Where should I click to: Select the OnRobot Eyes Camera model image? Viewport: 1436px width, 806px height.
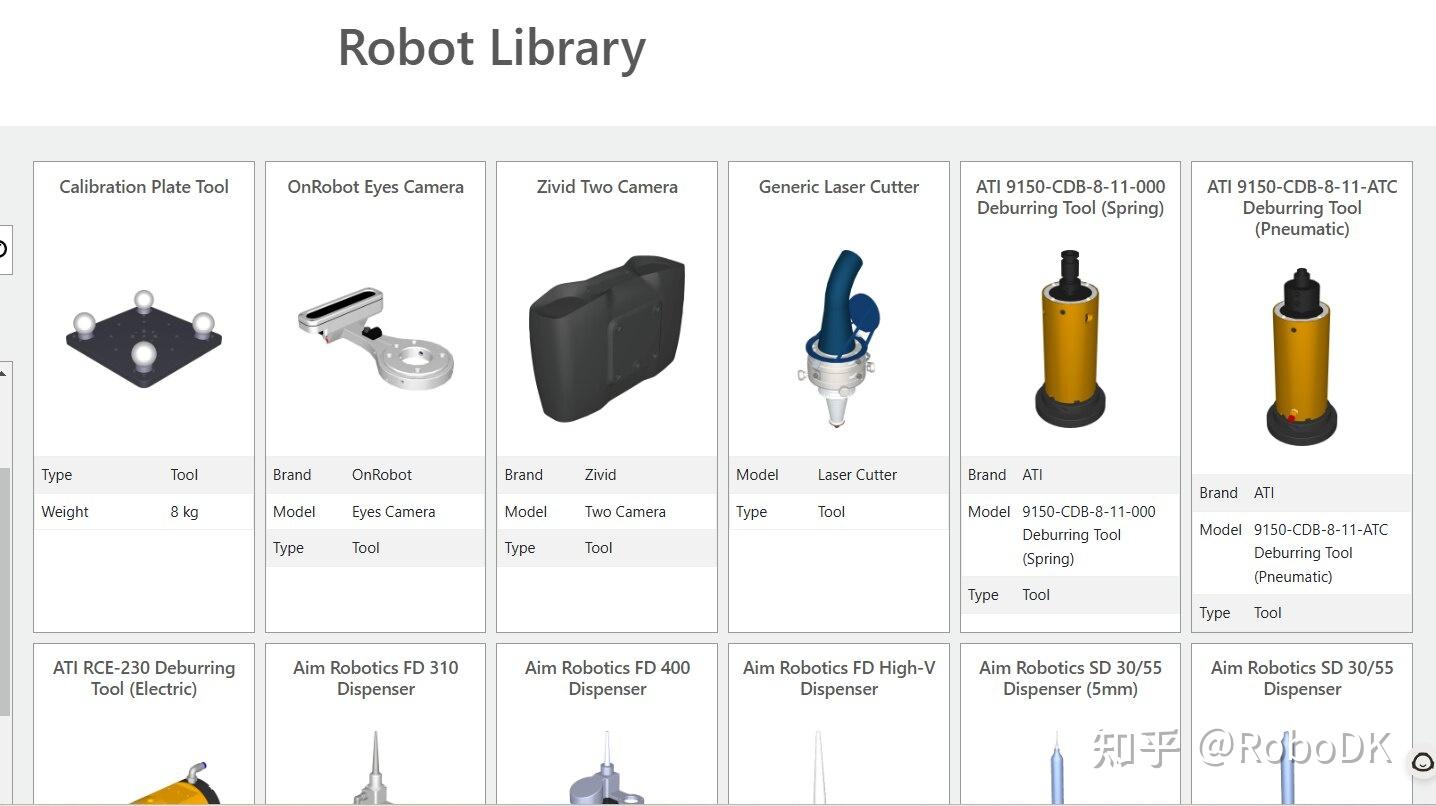[375, 335]
